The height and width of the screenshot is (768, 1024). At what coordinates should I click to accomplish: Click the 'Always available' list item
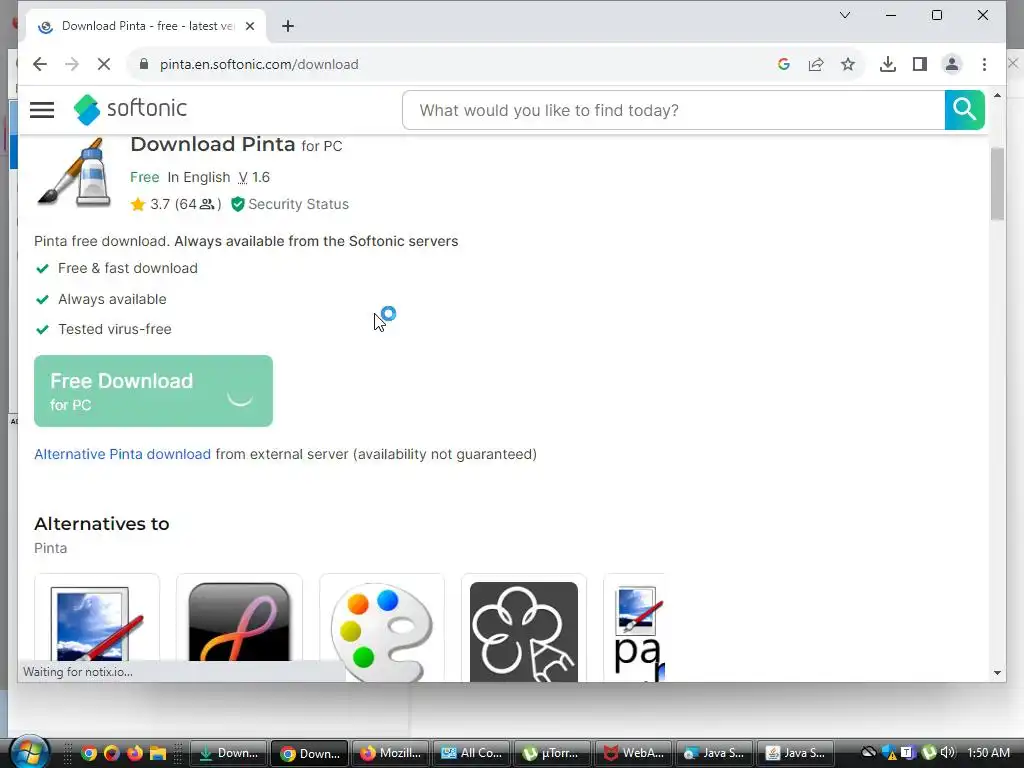(x=112, y=299)
